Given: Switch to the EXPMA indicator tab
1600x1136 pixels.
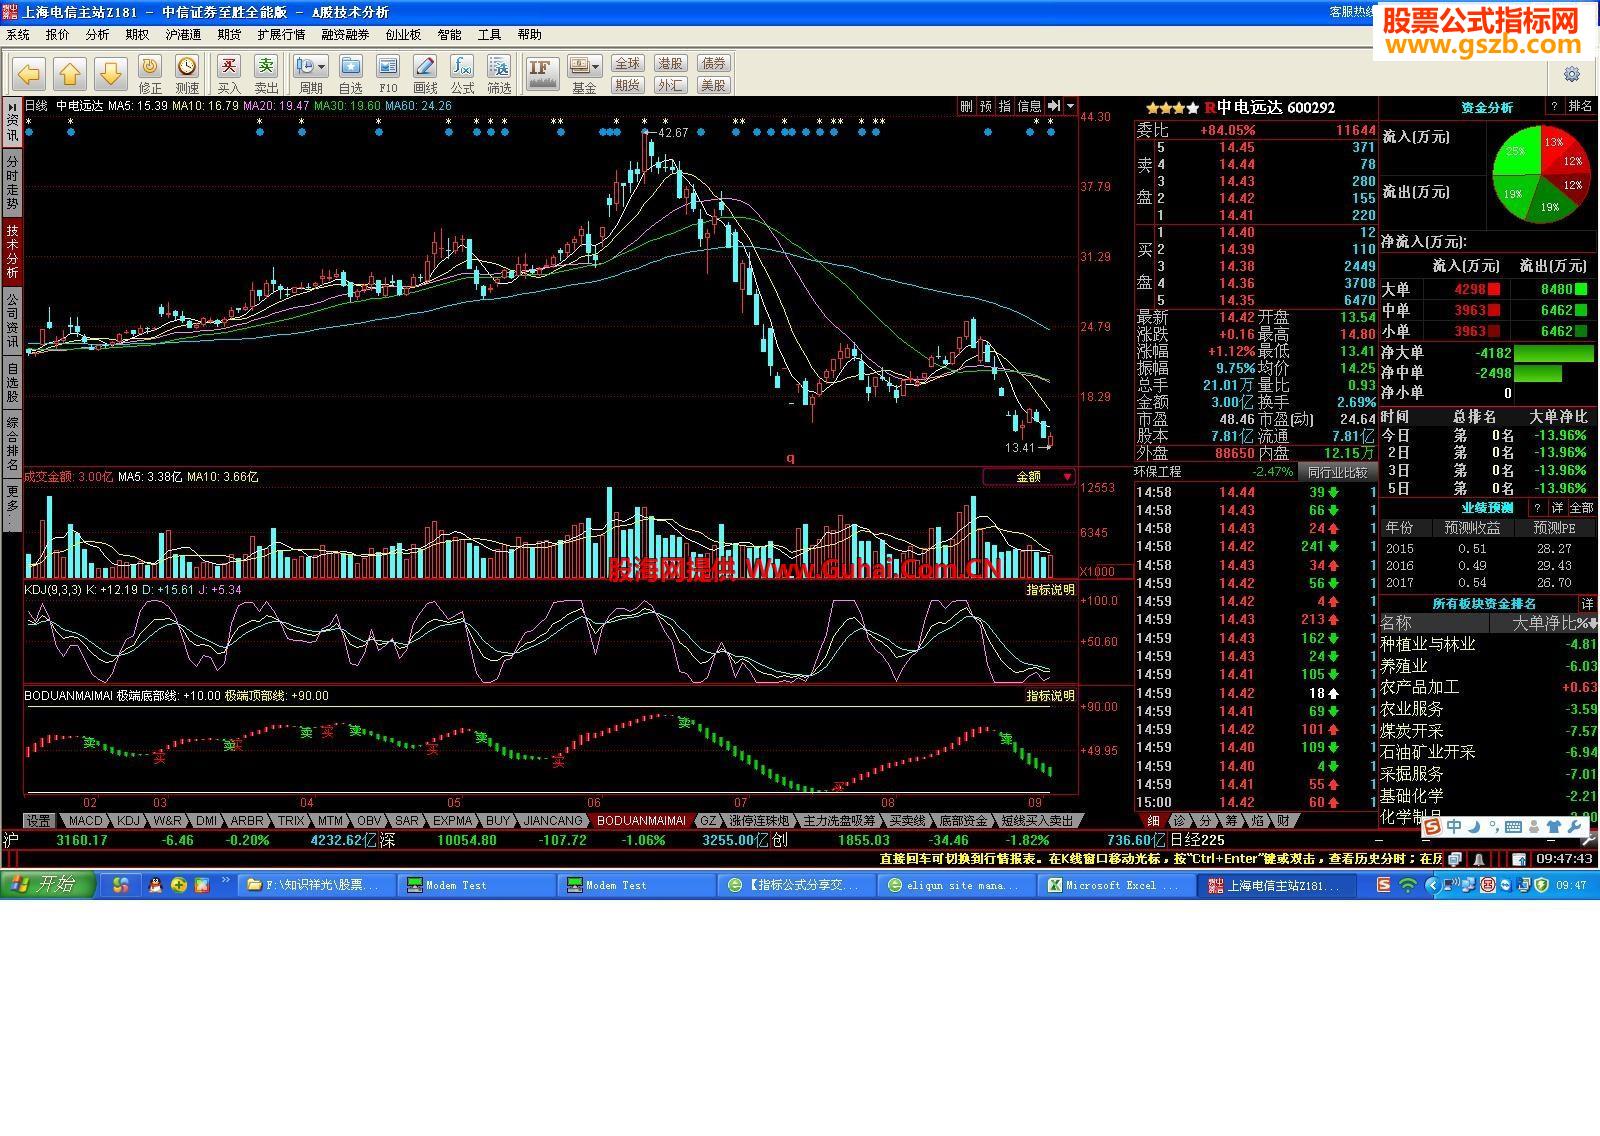Looking at the screenshot, I should click(x=452, y=821).
